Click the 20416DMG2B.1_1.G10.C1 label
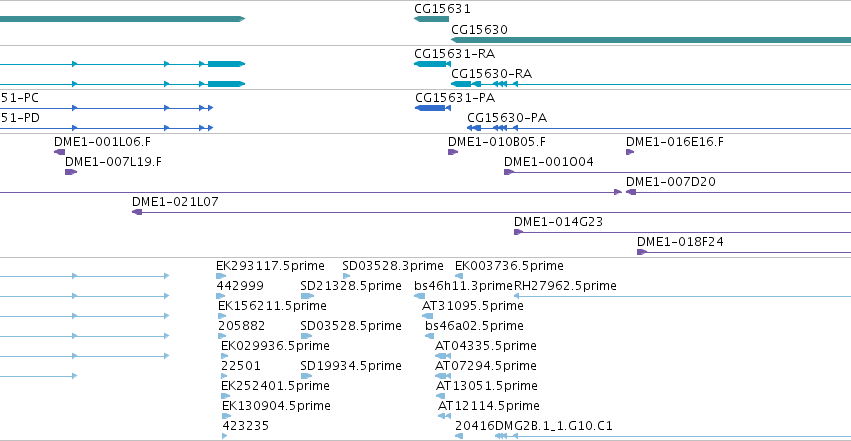The height and width of the screenshot is (441, 851). tap(534, 426)
